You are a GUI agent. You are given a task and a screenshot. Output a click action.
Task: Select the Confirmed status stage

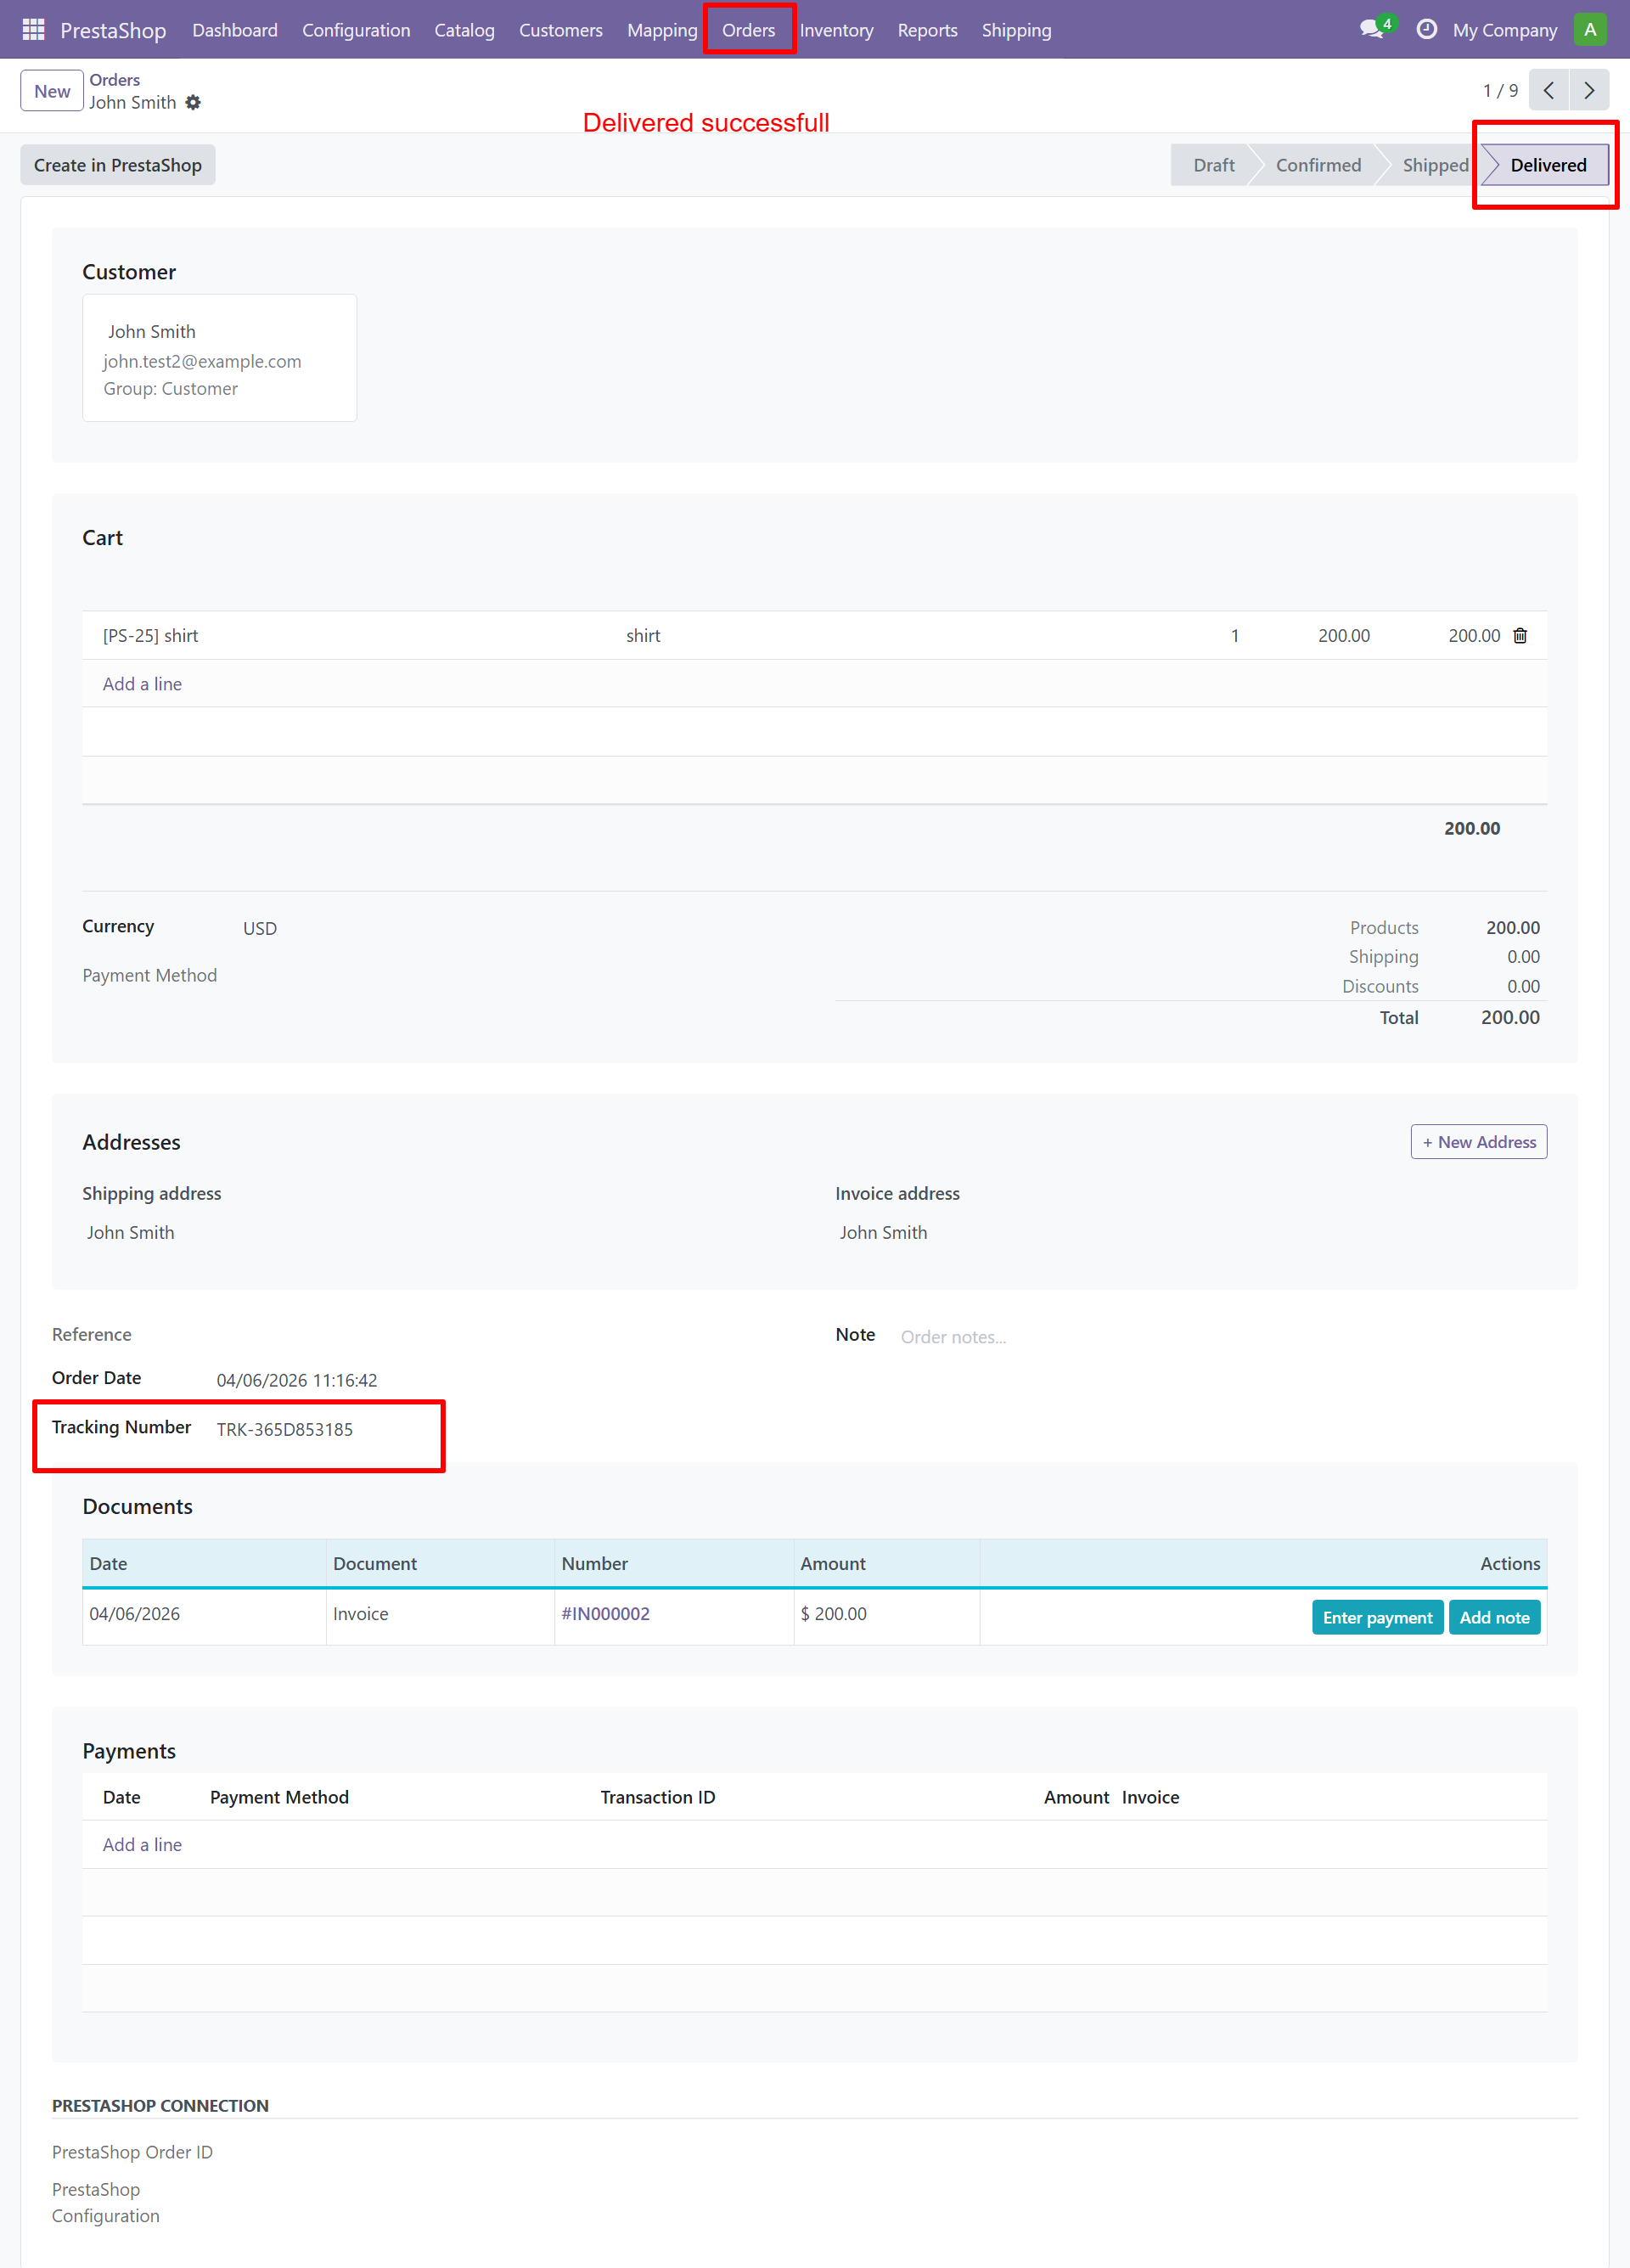(1317, 166)
